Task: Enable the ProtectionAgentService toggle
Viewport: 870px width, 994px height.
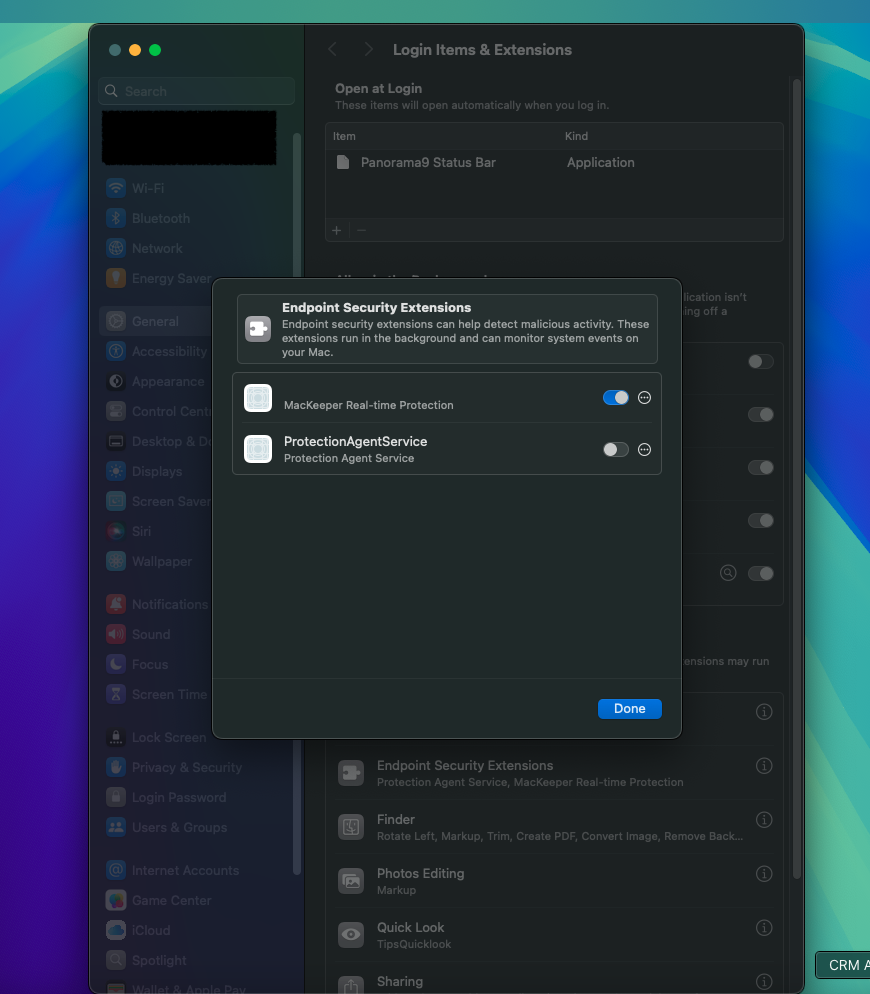Action: click(x=615, y=449)
